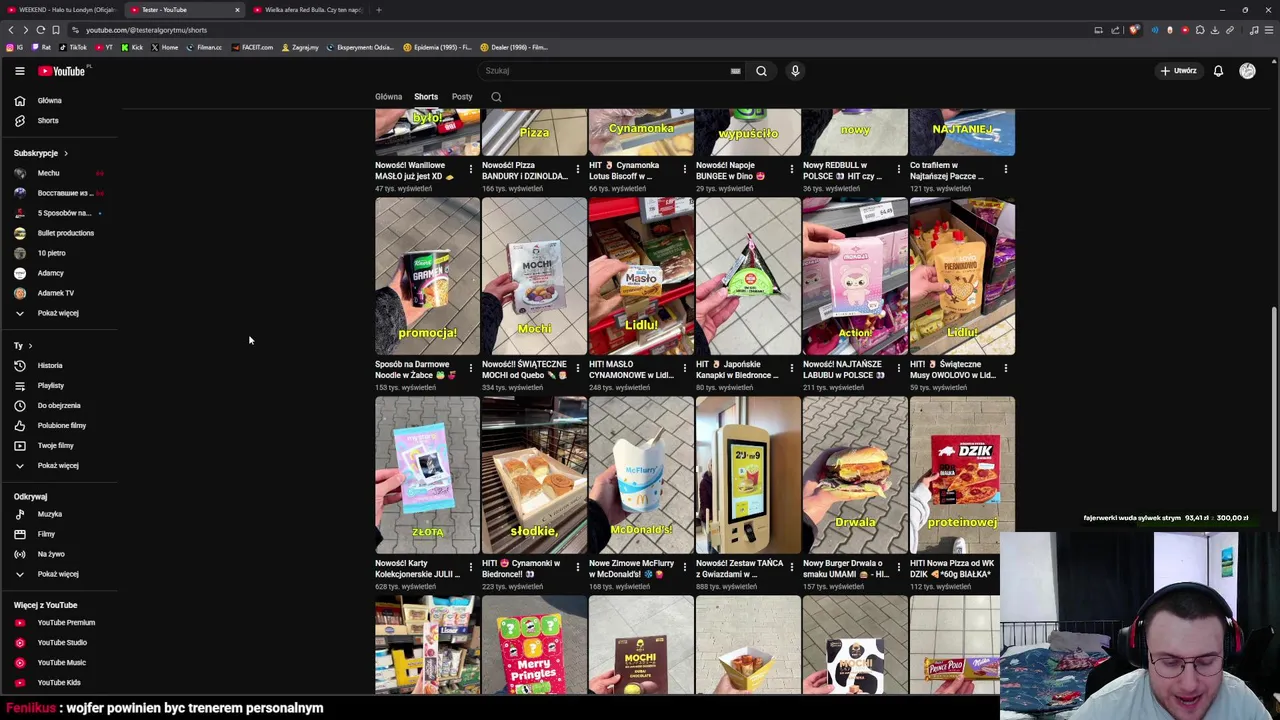The image size is (1280, 720).
Task: Open the notifications bell
Action: click(x=1218, y=71)
